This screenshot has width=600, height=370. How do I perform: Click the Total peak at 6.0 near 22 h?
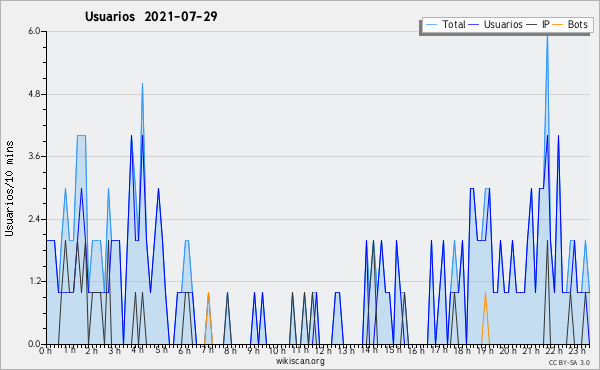(547, 36)
